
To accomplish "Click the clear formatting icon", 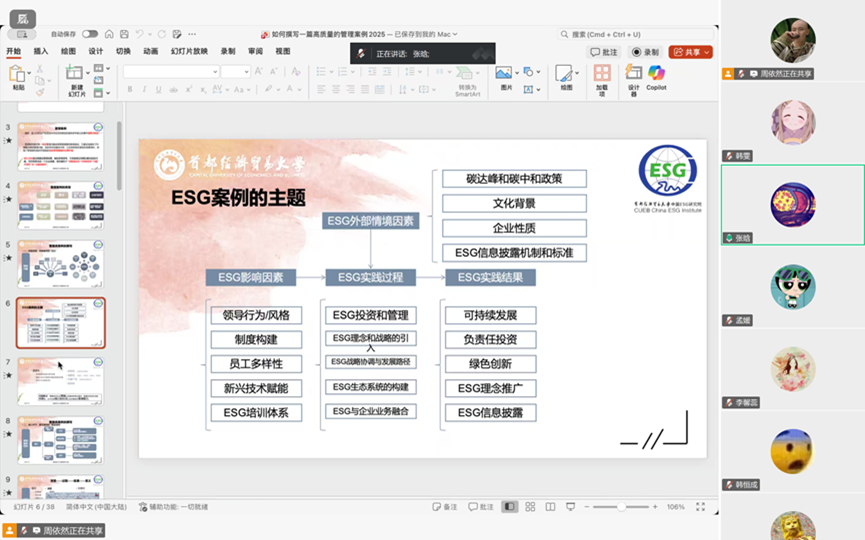I will (x=296, y=72).
